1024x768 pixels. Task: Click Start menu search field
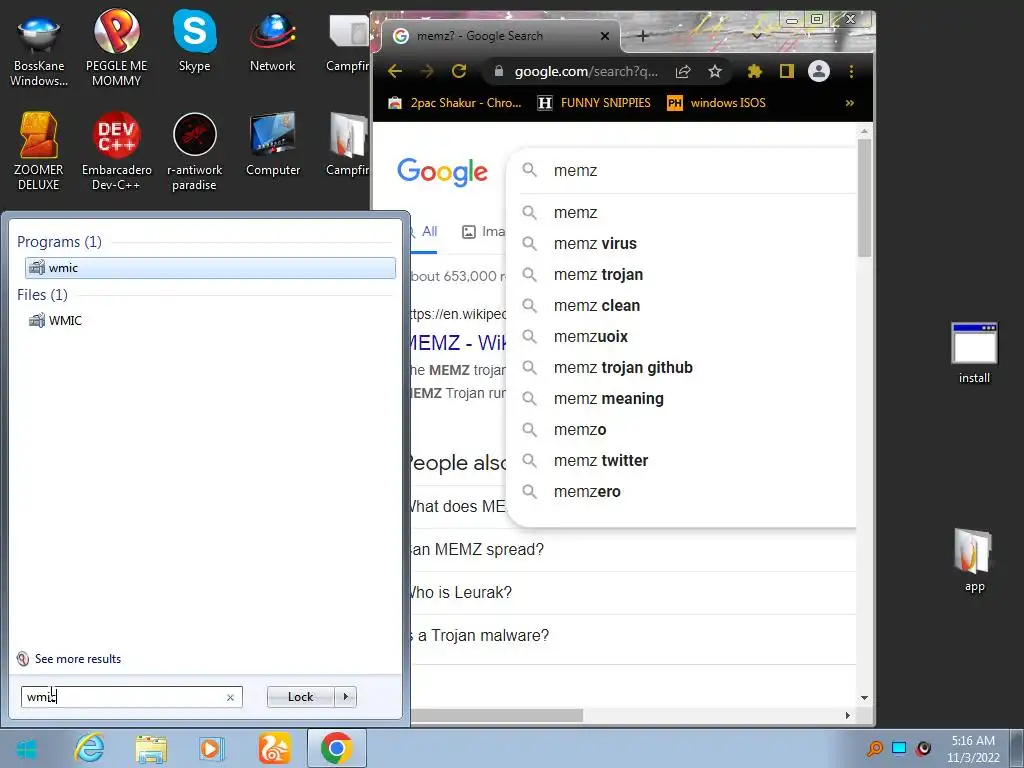point(131,697)
